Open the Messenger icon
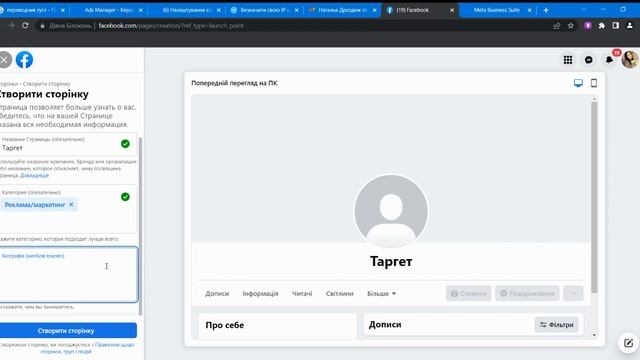The height and width of the screenshot is (360, 640). tap(589, 60)
